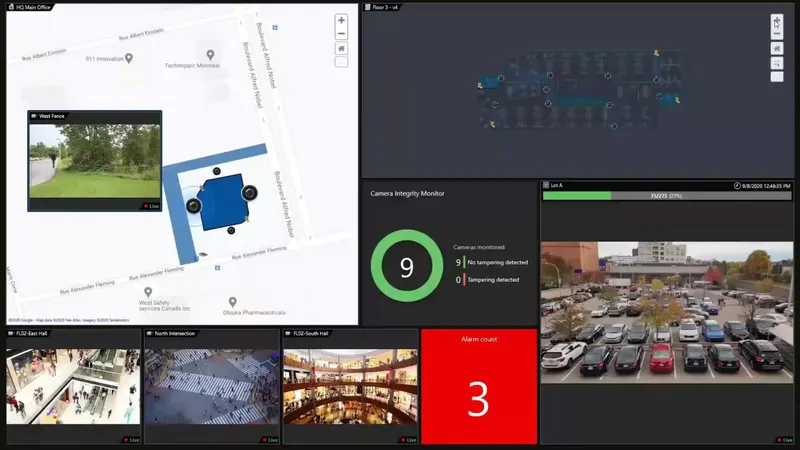Image resolution: width=800 pixels, height=450 pixels.
Task: Zoom in on the Floor 3 plan
Action: (777, 21)
